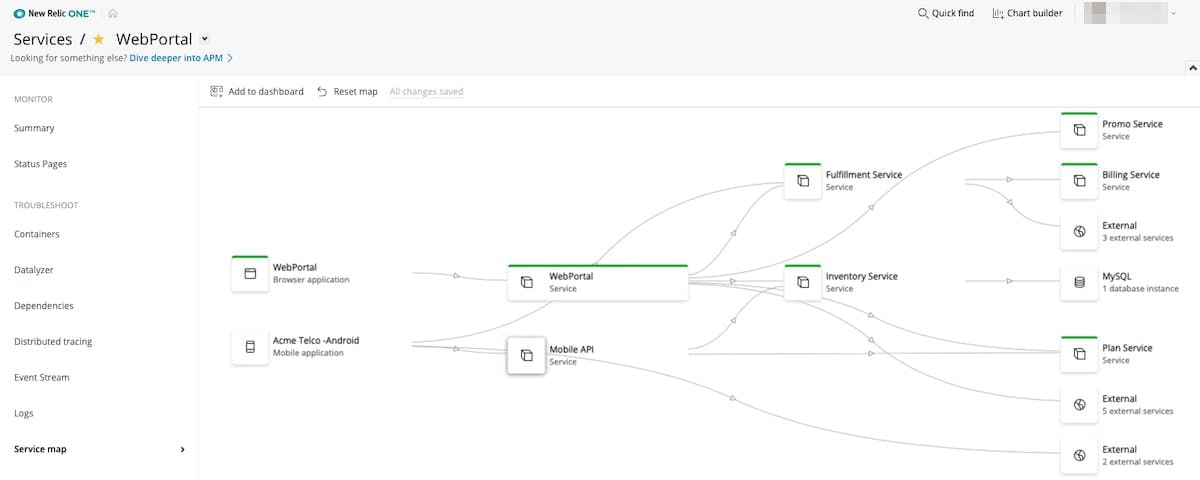The height and width of the screenshot is (480, 1200).
Task: Click the Mobile API label
Action: (573, 350)
